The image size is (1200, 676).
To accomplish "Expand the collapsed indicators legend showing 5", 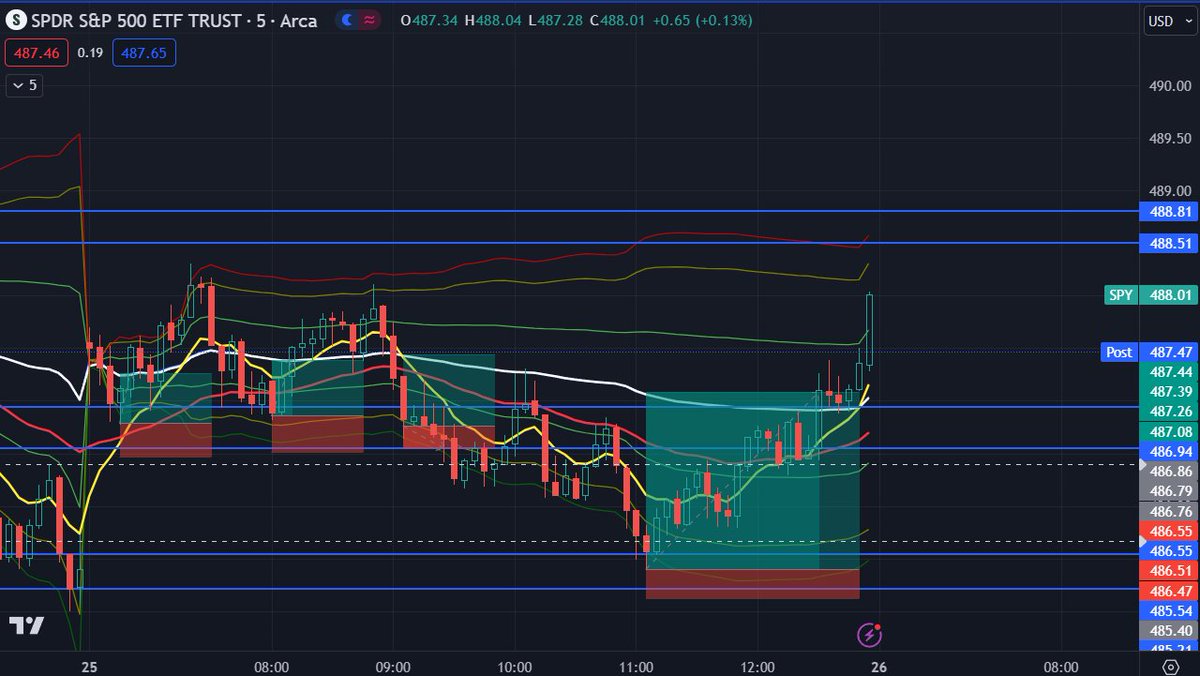I will click(x=25, y=85).
